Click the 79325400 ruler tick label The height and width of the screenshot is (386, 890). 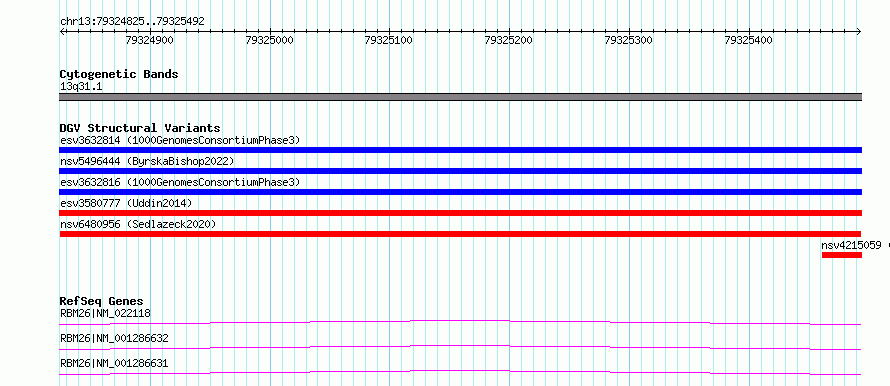point(749,40)
